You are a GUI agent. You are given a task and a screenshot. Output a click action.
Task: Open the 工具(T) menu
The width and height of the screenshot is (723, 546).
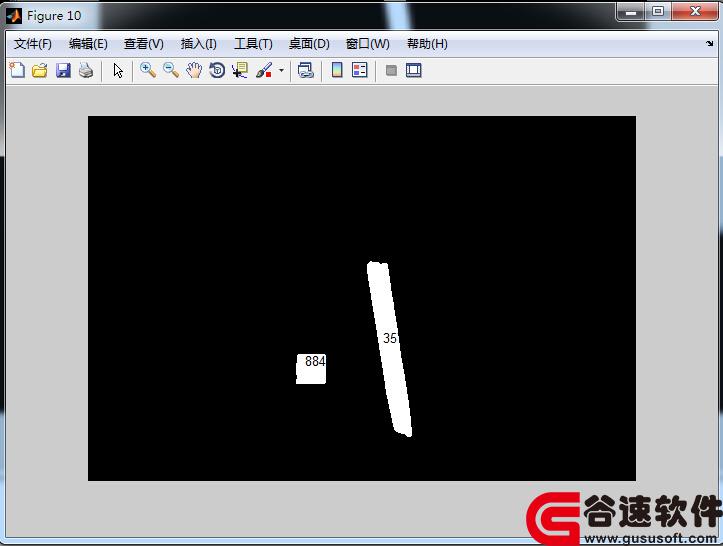pyautogui.click(x=253, y=44)
